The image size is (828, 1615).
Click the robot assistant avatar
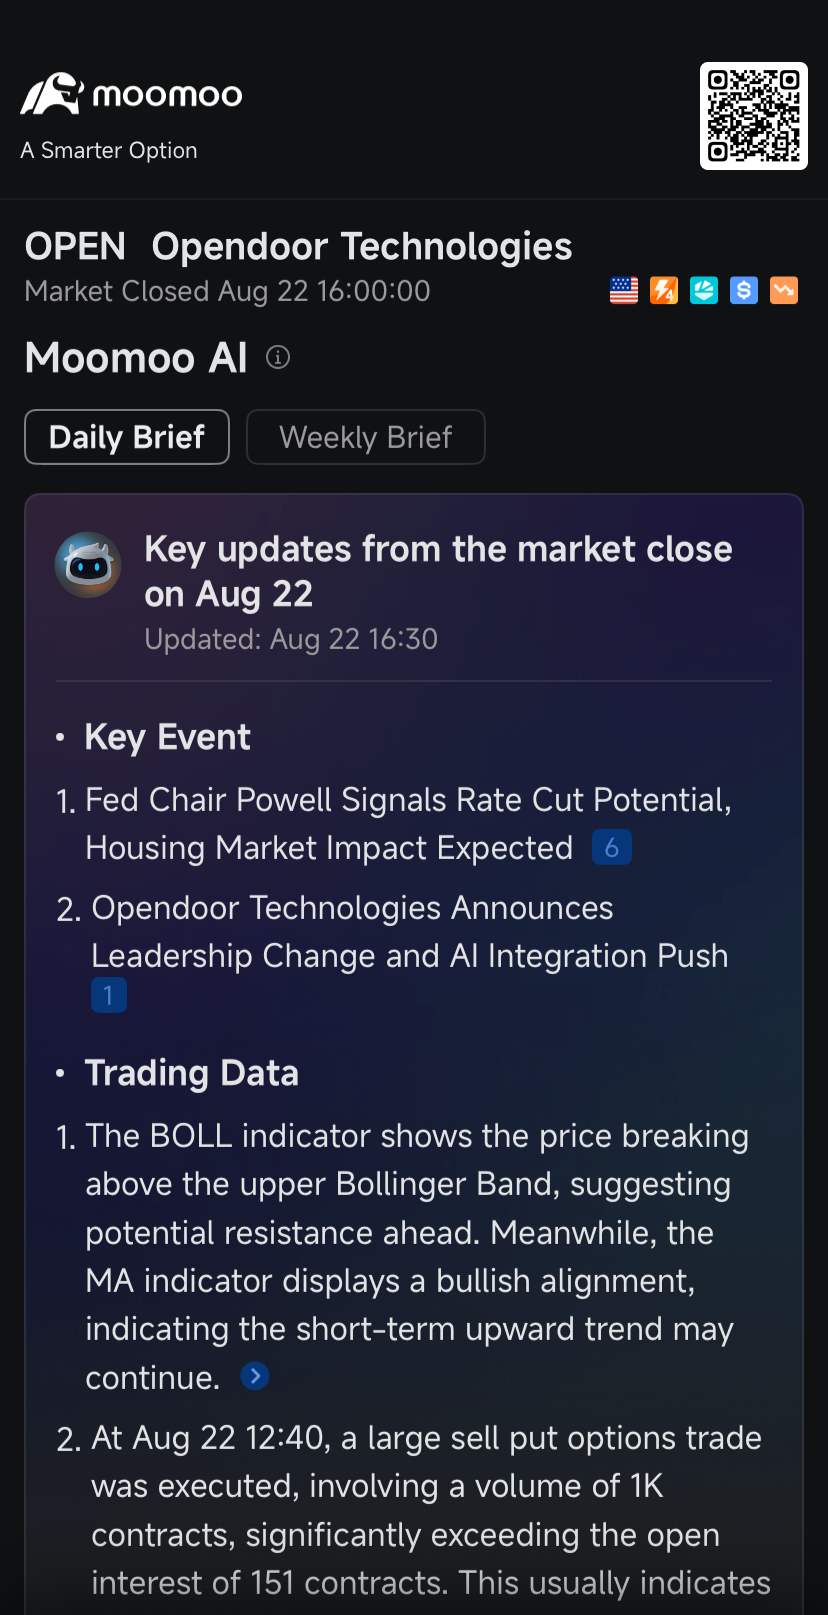88,565
